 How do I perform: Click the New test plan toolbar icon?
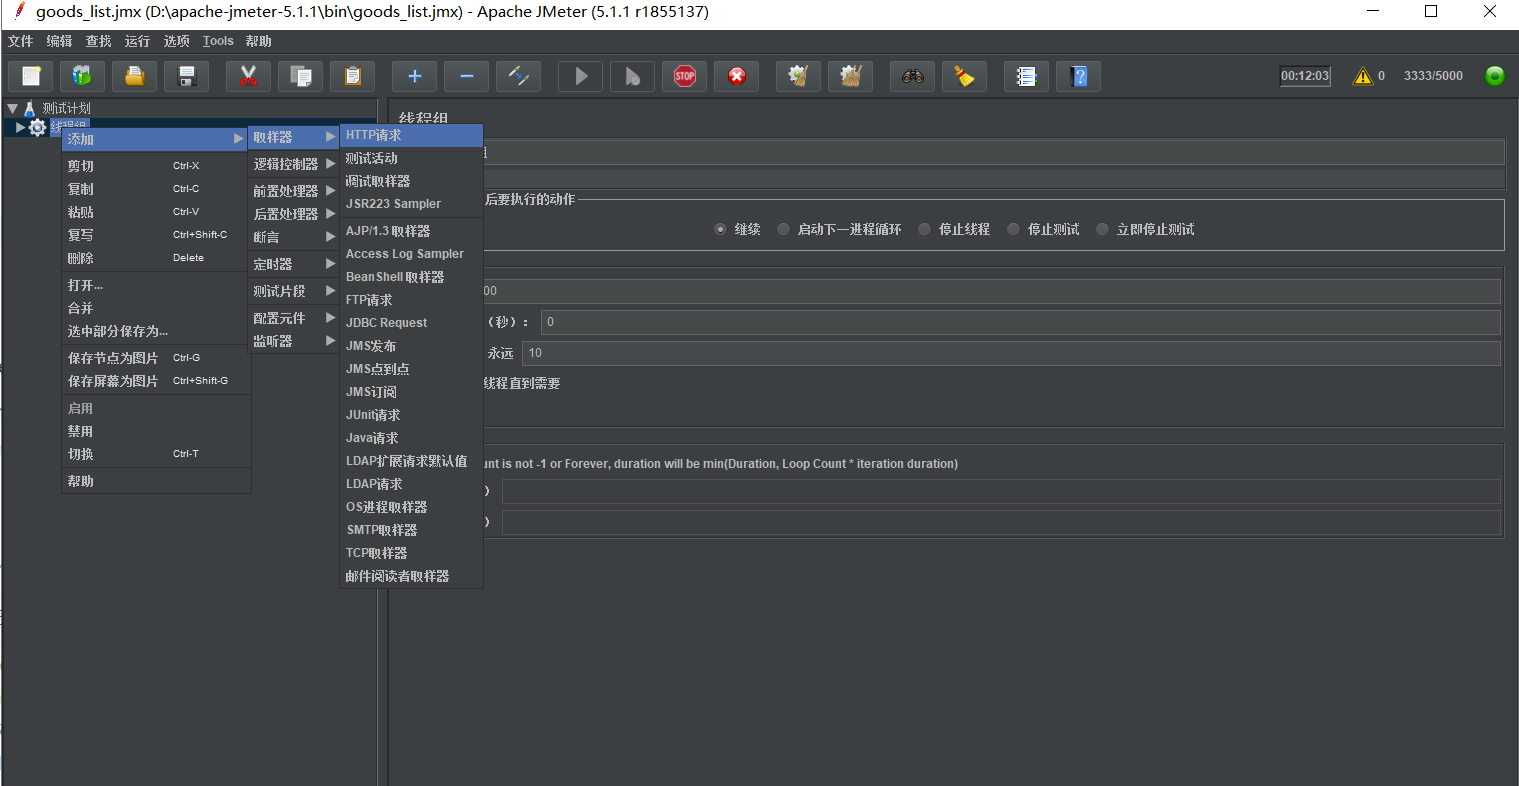pyautogui.click(x=31, y=76)
